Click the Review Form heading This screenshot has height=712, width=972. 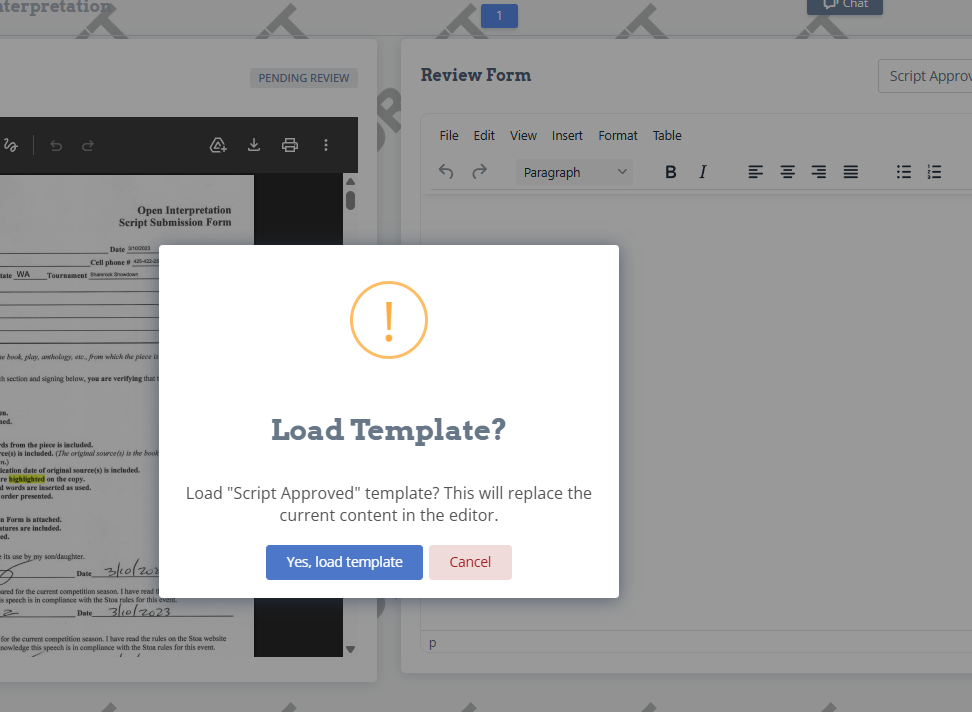pyautogui.click(x=475, y=75)
